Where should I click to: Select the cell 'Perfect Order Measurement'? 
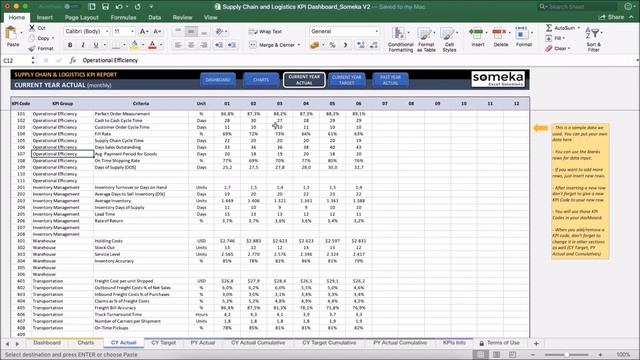tap(141, 114)
